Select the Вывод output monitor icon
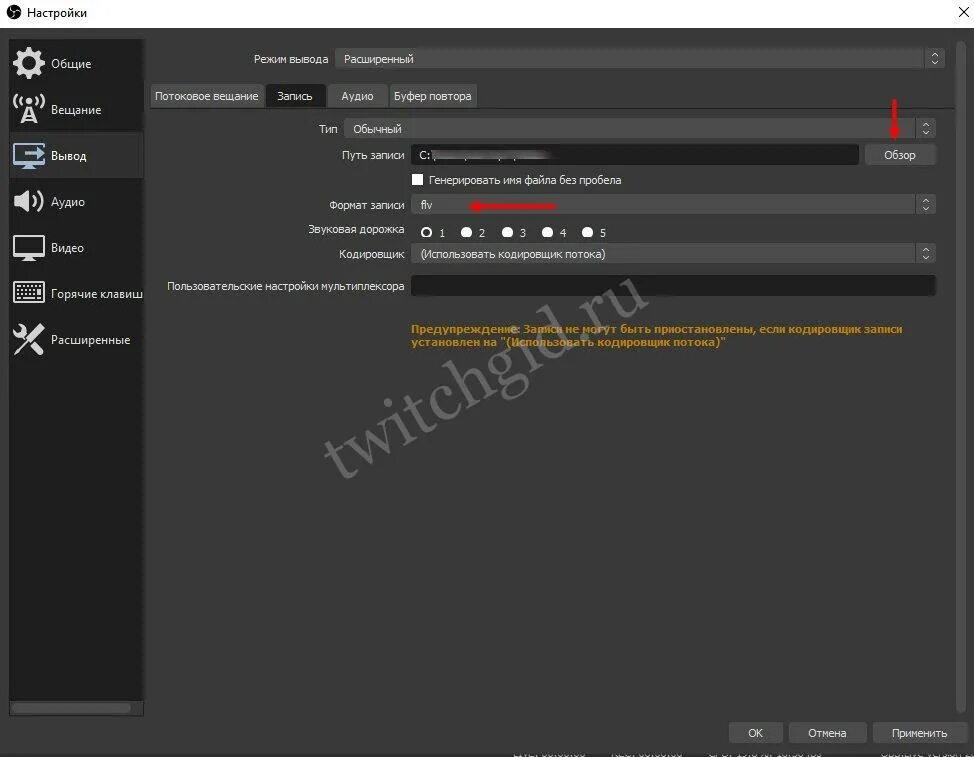This screenshot has width=974, height=757. coord(29,155)
